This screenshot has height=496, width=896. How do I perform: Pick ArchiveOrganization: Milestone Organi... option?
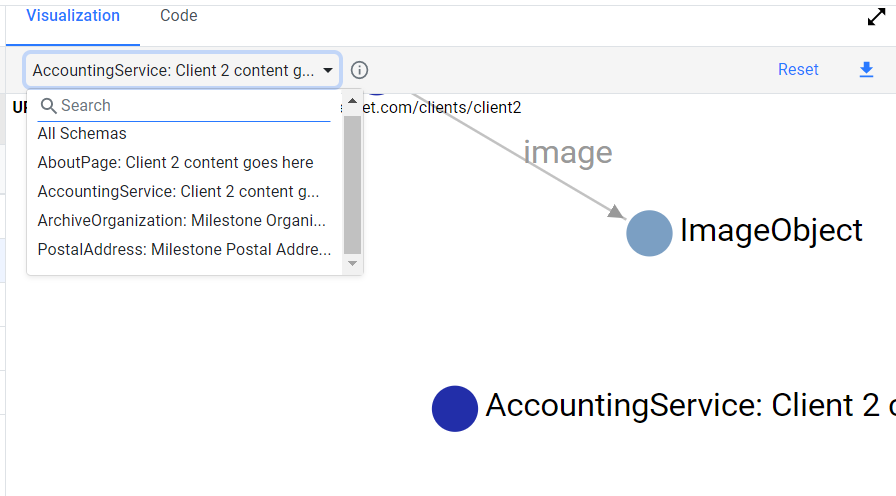click(182, 221)
